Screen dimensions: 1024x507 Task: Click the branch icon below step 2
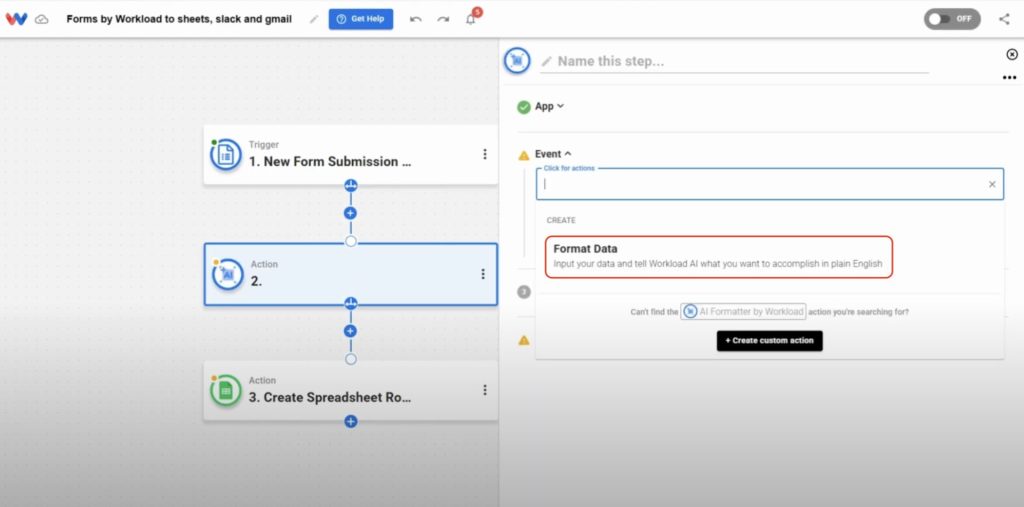tap(351, 303)
